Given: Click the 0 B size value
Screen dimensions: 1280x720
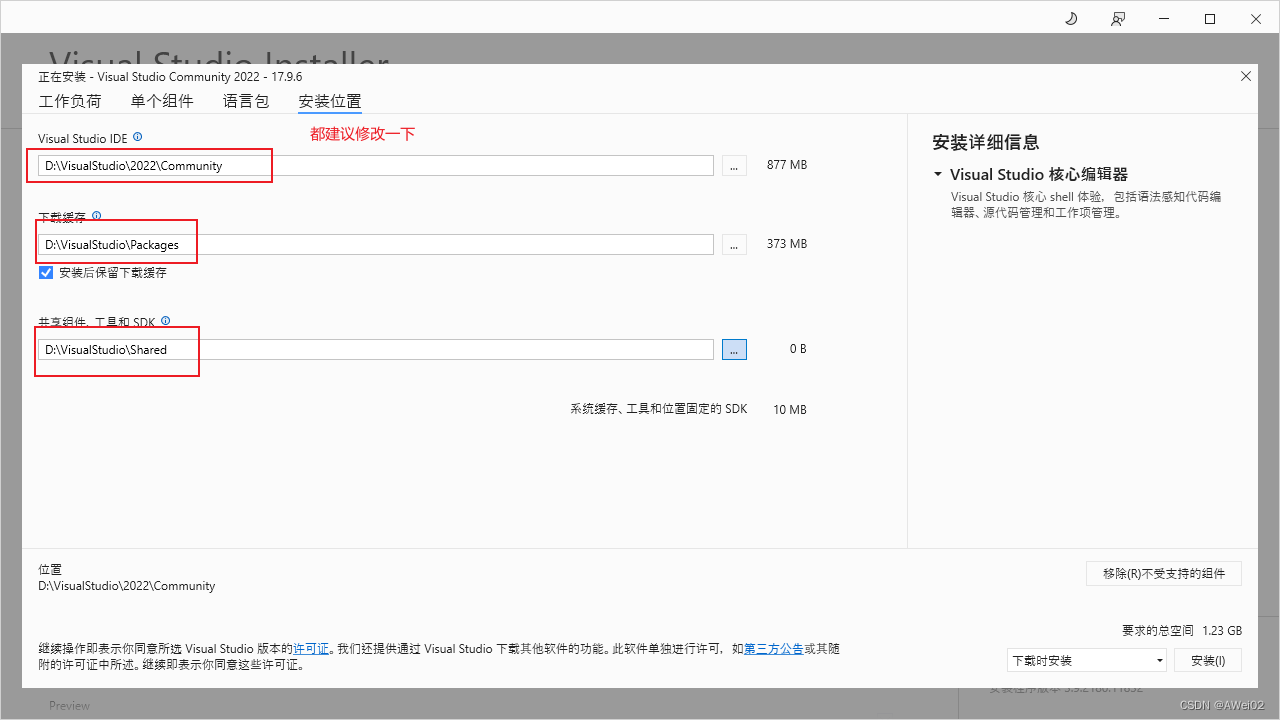Looking at the screenshot, I should coord(798,349).
